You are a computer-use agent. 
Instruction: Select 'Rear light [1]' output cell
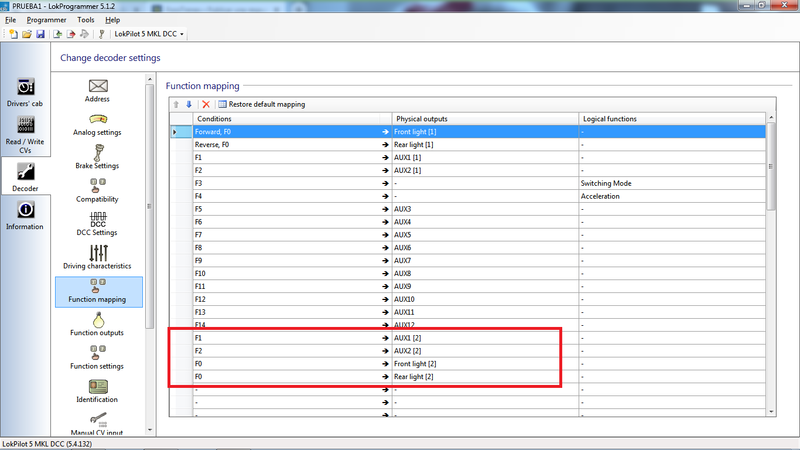(x=485, y=145)
